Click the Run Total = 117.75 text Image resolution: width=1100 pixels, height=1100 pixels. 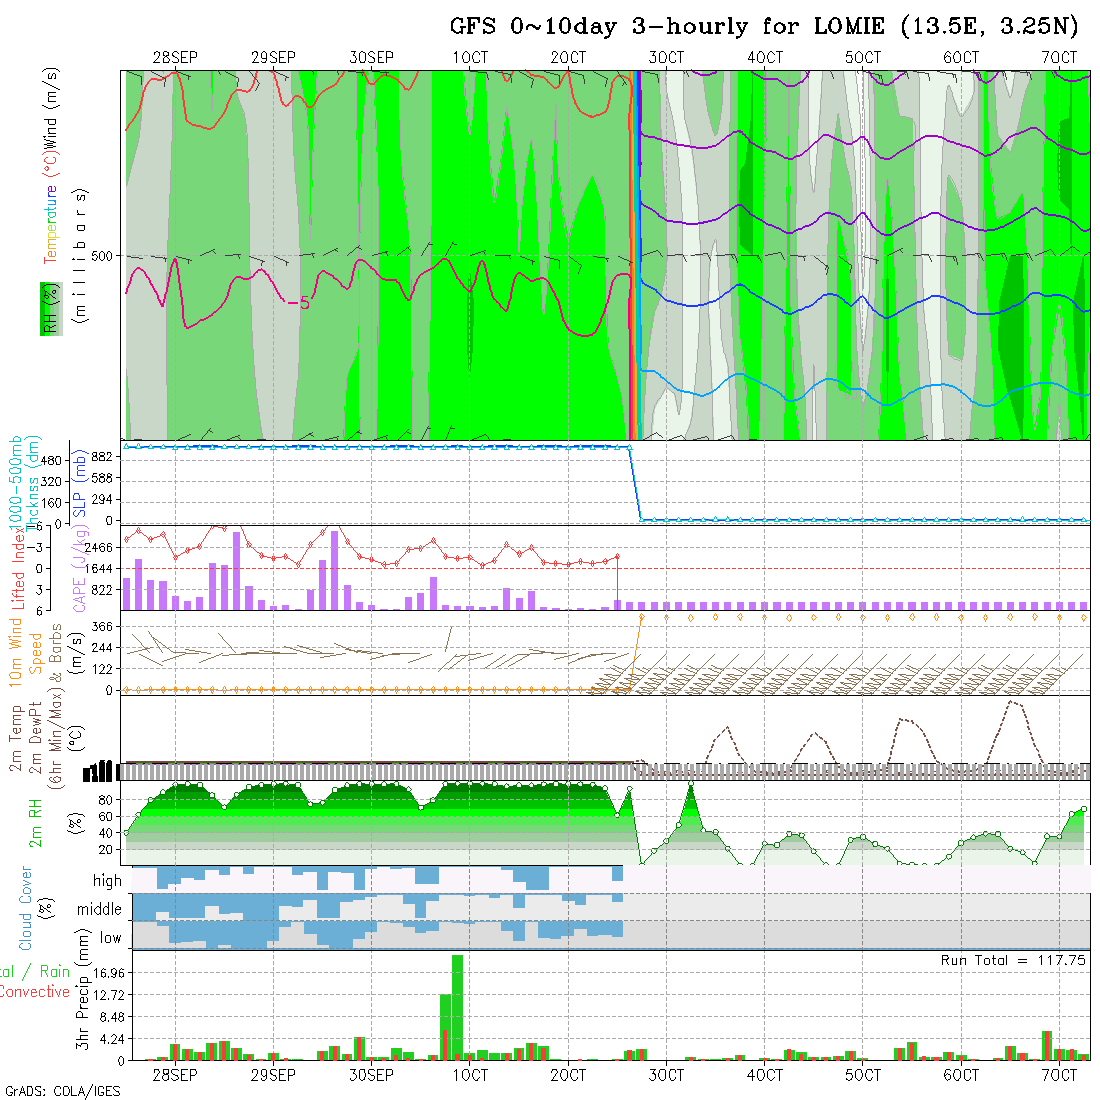point(1013,960)
